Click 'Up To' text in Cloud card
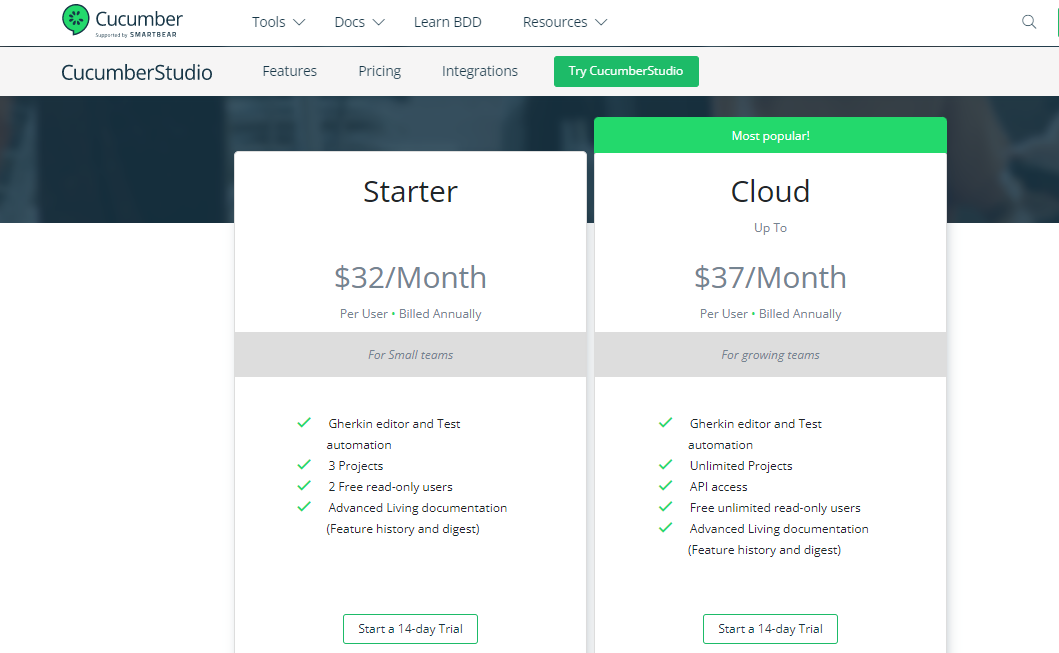 (x=771, y=228)
